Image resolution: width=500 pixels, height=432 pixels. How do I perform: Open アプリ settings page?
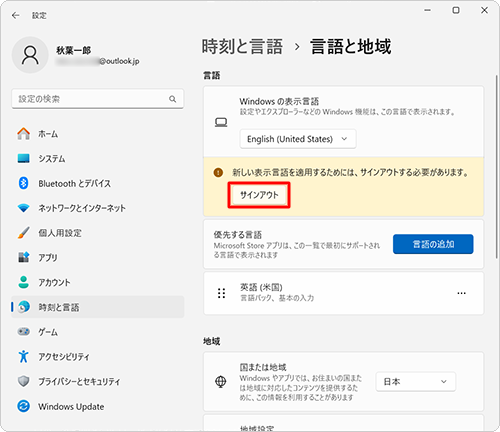[98, 257]
